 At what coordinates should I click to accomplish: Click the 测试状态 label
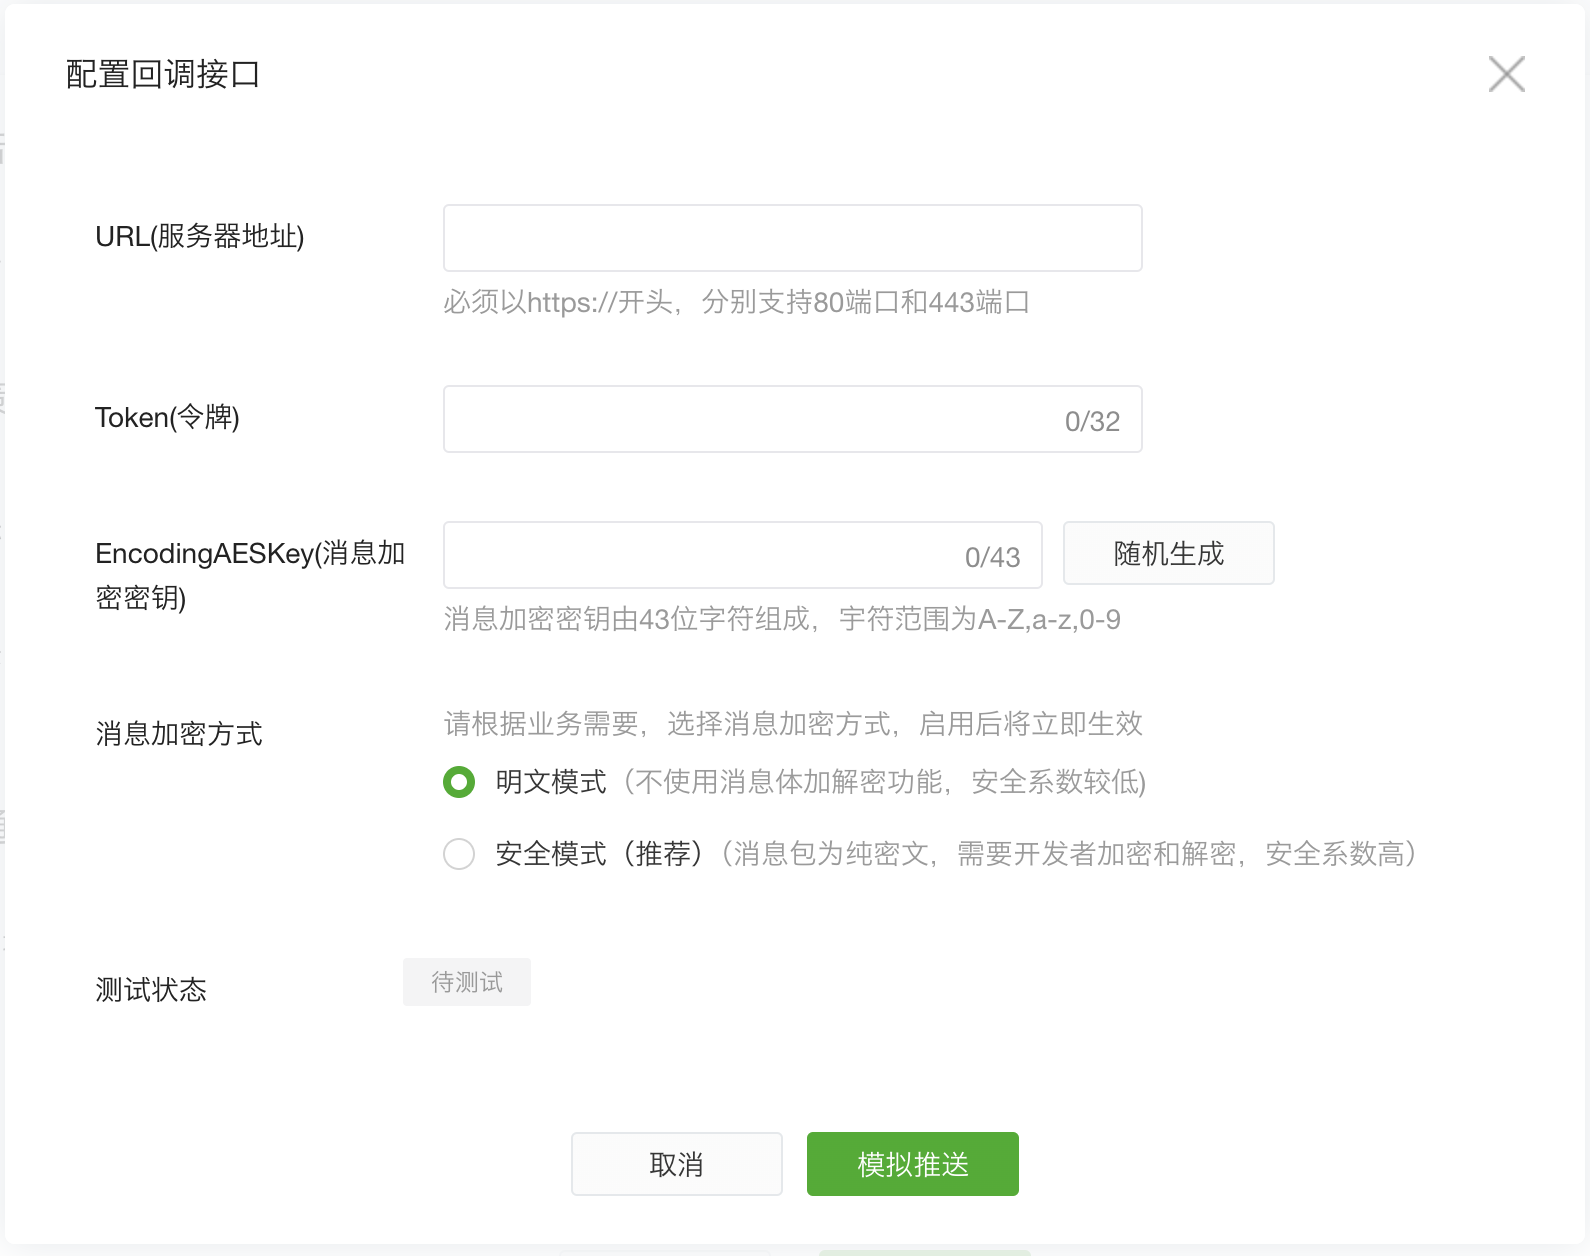(x=151, y=990)
